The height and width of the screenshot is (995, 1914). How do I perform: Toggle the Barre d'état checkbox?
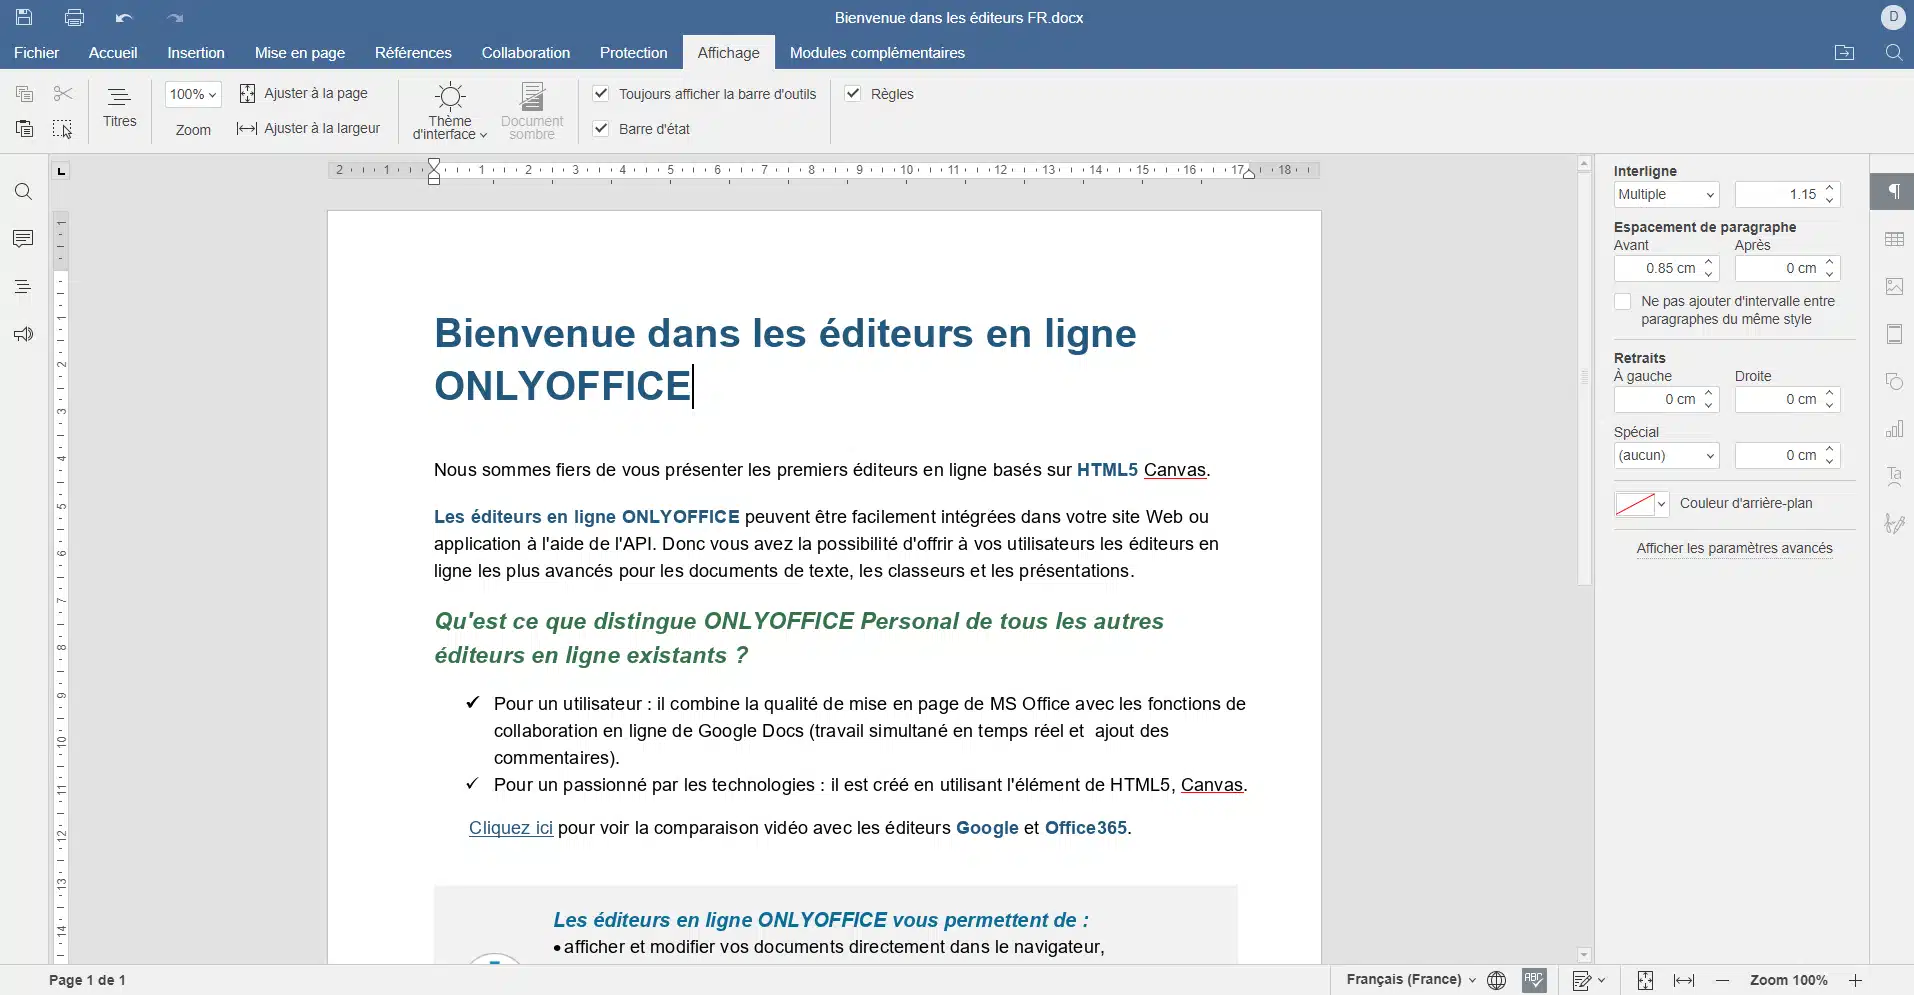[601, 128]
